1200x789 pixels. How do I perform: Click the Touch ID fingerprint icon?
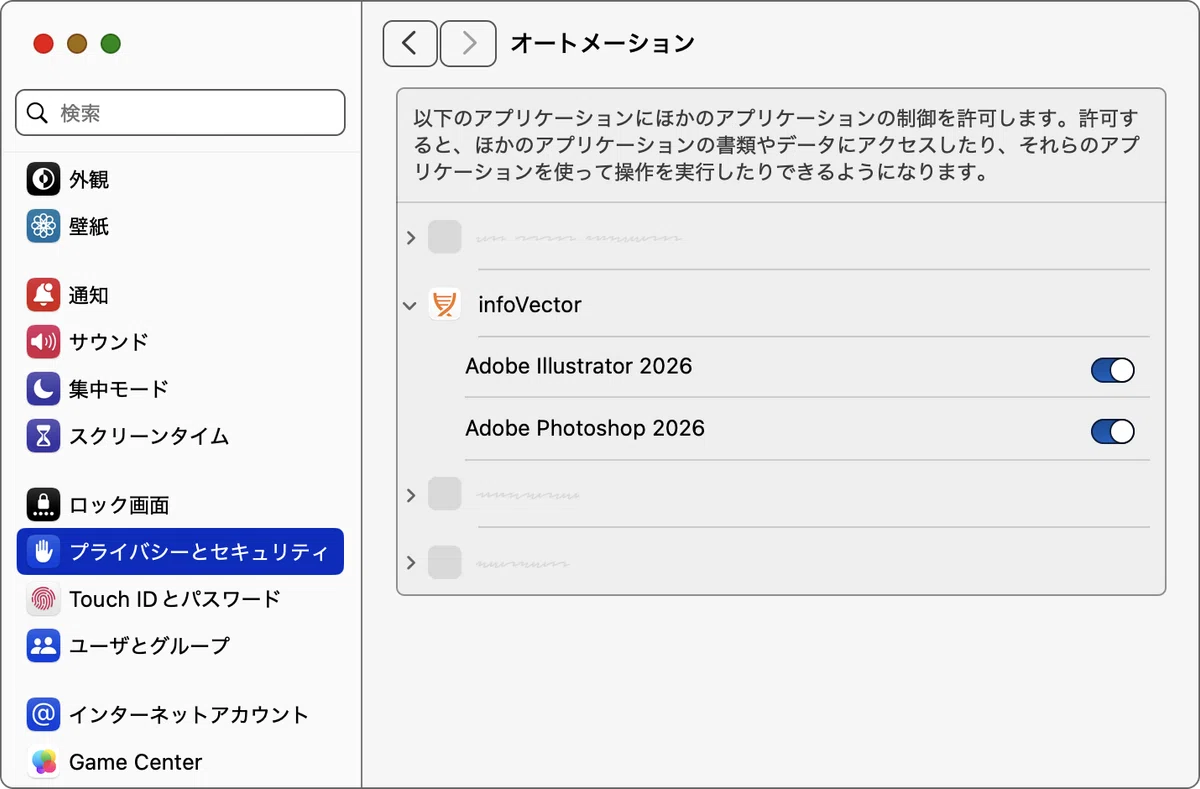click(x=43, y=599)
